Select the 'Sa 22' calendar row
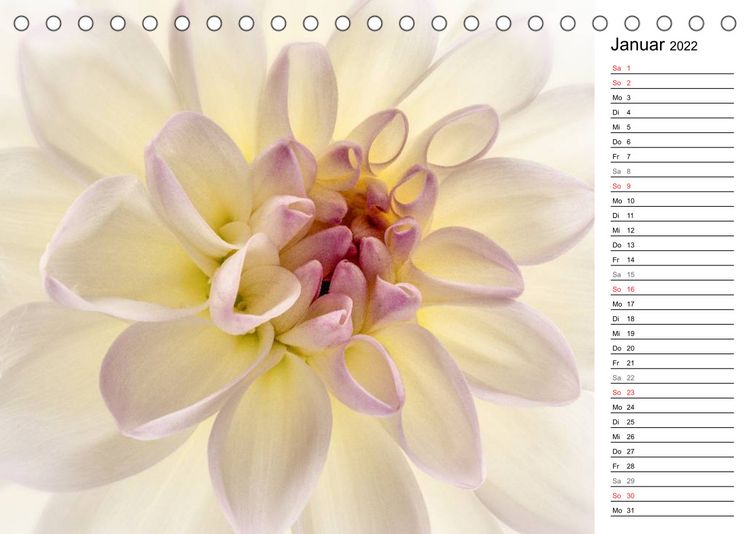This screenshot has height=534, width=750. pos(672,378)
